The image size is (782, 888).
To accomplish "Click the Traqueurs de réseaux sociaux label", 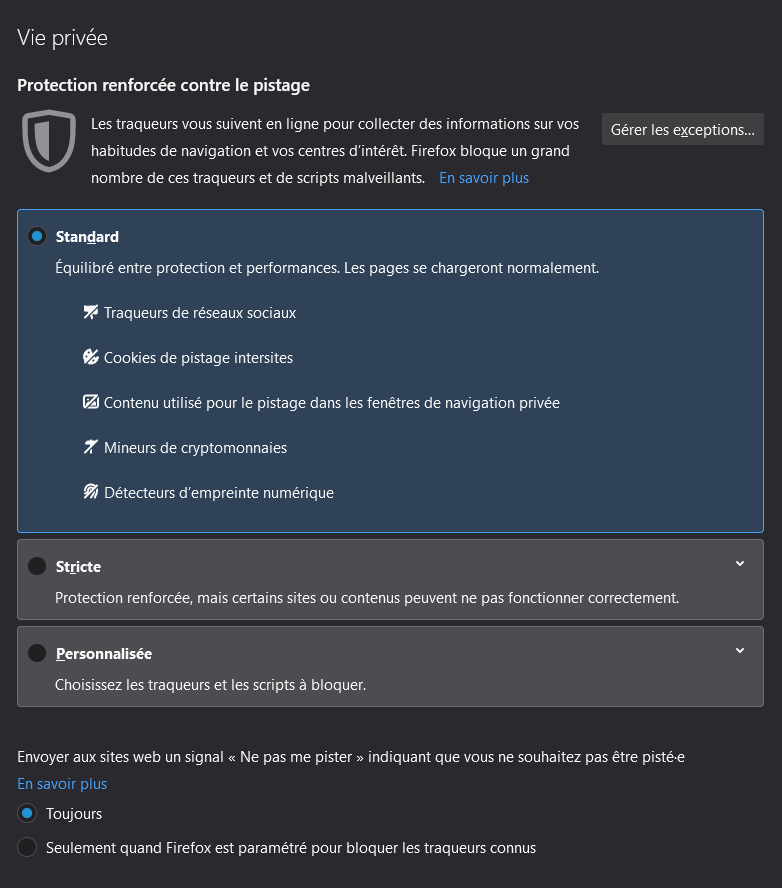I will [x=200, y=313].
